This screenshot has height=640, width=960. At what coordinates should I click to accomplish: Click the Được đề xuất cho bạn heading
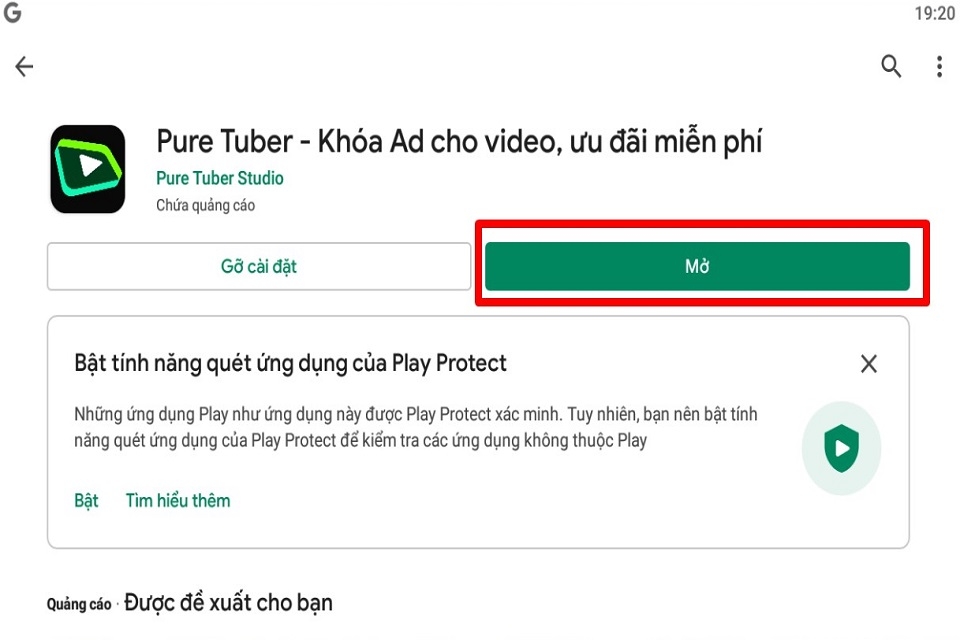(x=228, y=603)
